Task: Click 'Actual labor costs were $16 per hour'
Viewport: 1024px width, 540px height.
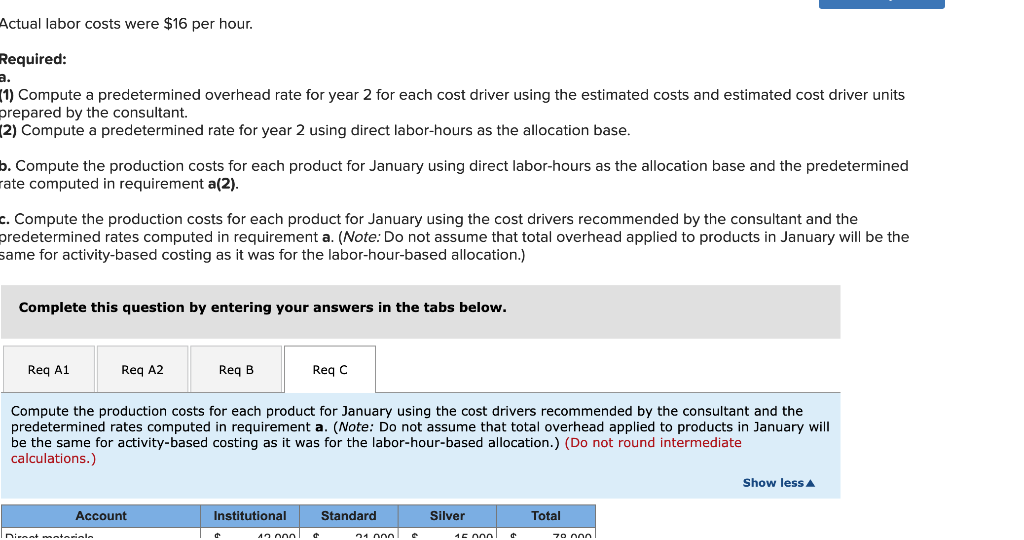Action: click(126, 24)
